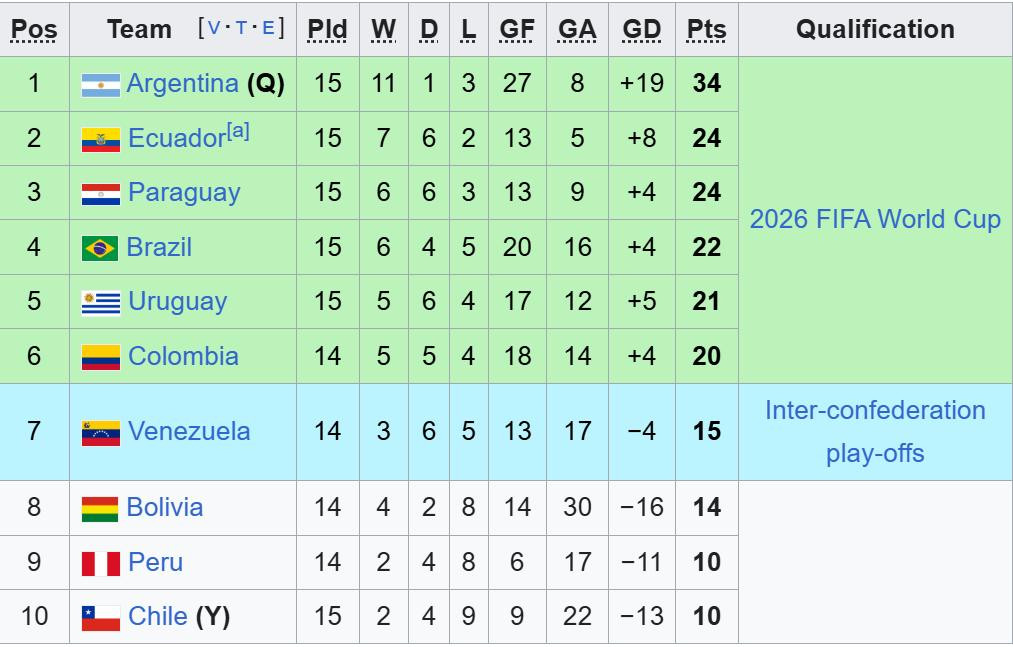This screenshot has width=1013, height=647.
Task: Open footnote [a] next to Ecuador
Action: [238, 131]
